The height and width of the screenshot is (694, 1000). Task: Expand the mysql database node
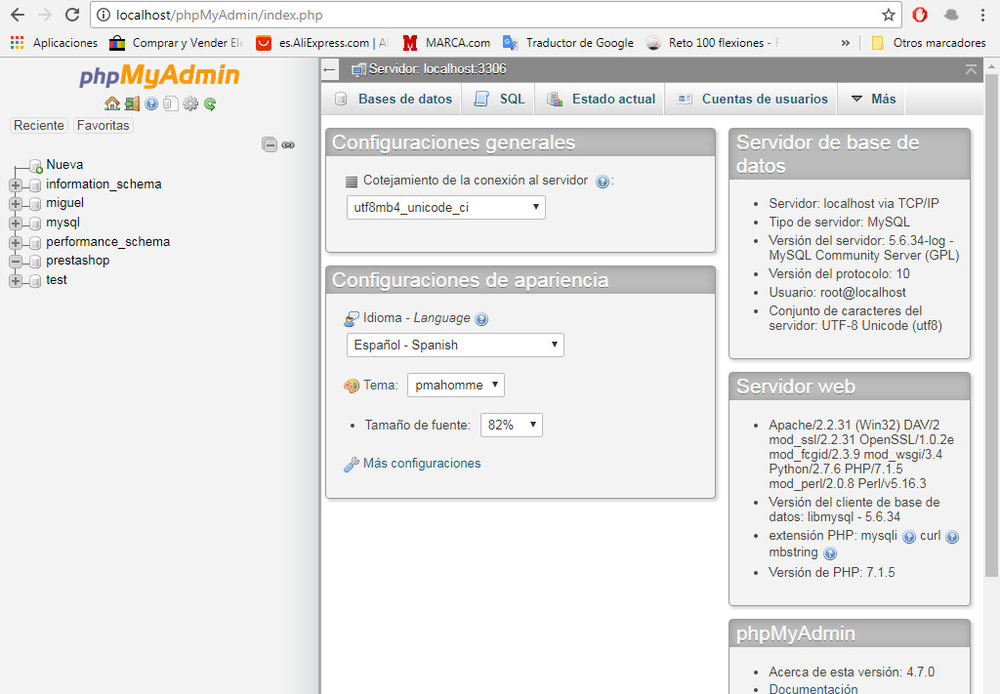[x=15, y=223]
